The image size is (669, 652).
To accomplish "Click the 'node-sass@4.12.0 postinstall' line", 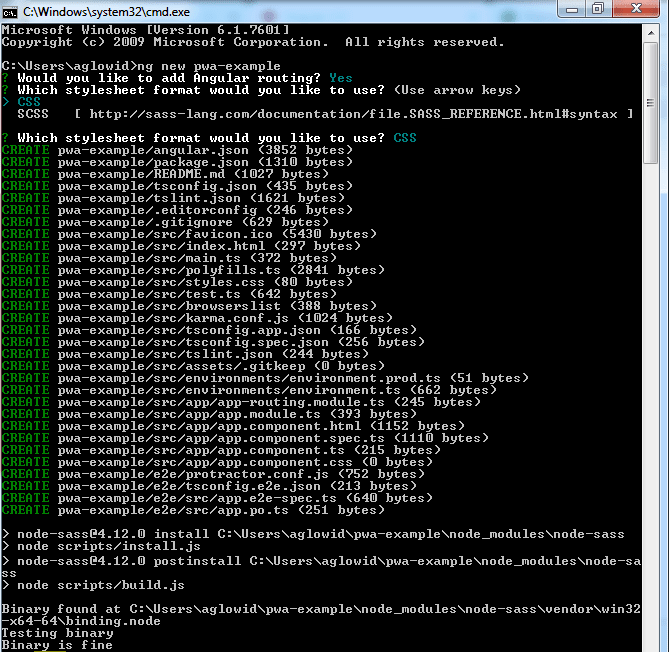I will pyautogui.click(x=321, y=567).
